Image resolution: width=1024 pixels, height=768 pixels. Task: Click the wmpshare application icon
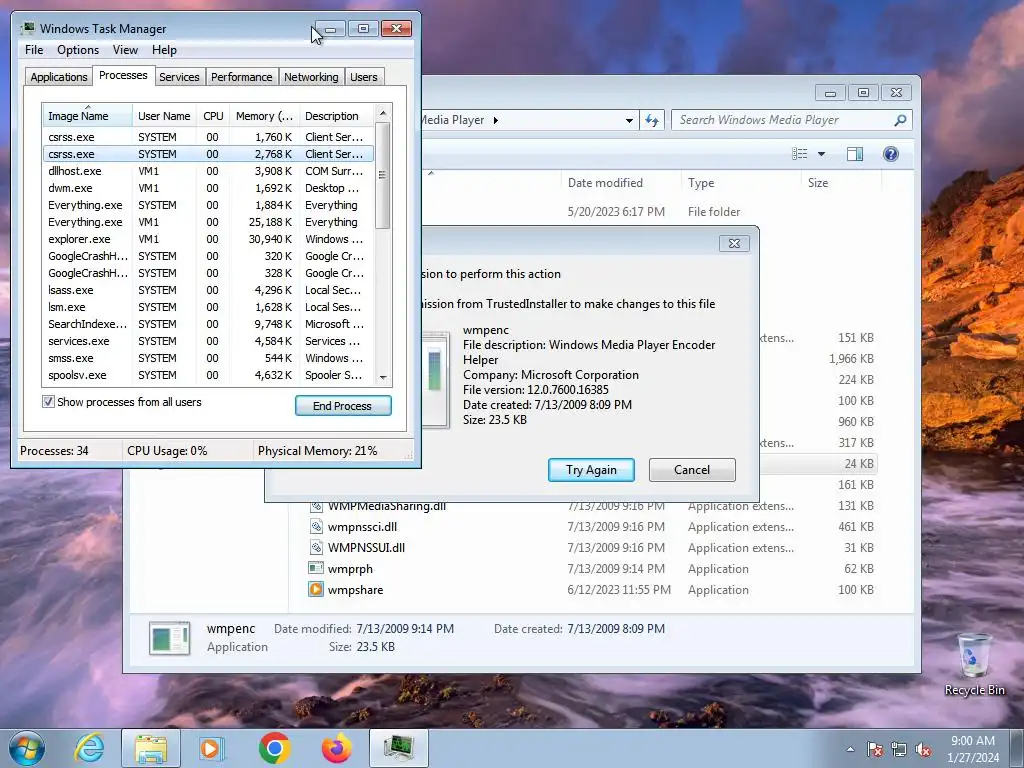(315, 589)
